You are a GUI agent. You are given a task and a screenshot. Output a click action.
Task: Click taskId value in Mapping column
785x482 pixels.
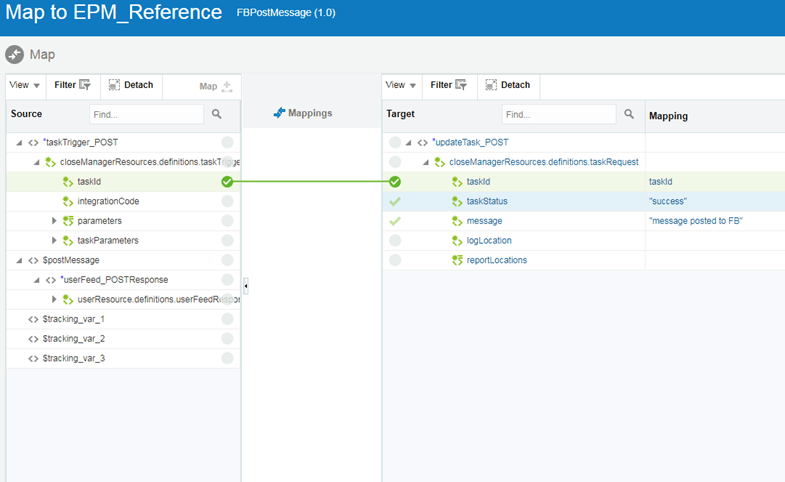660,182
